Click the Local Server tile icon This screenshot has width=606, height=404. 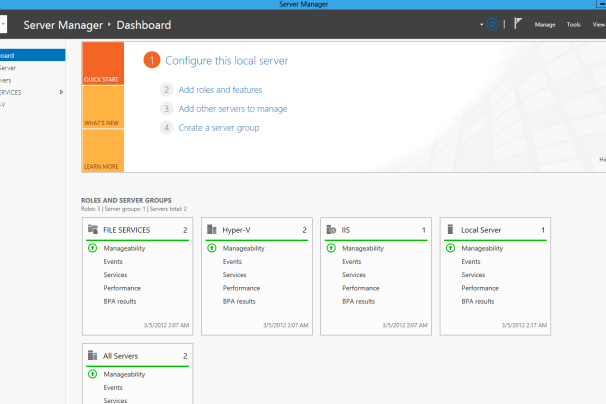click(x=450, y=229)
